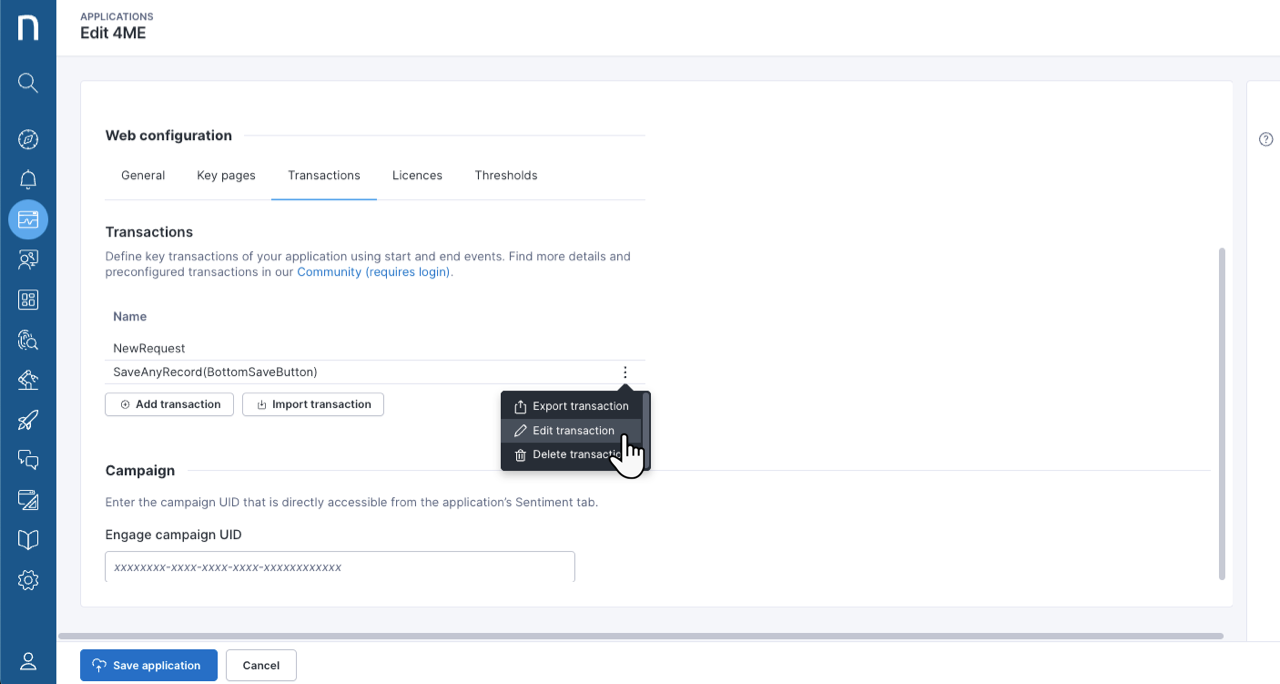Viewport: 1280px width, 684px height.
Task: Open the book Library icon in sidebar
Action: click(x=28, y=539)
